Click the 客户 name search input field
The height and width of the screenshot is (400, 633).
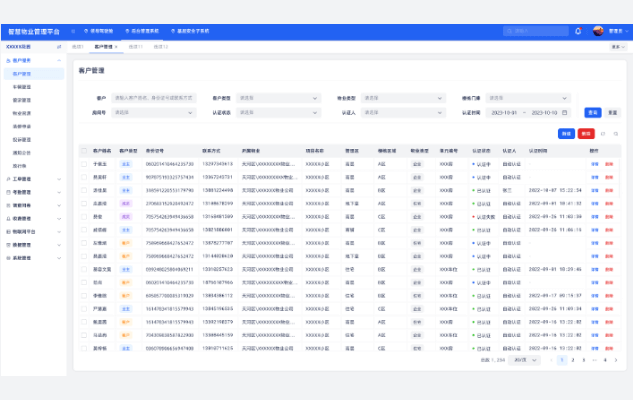(x=153, y=98)
